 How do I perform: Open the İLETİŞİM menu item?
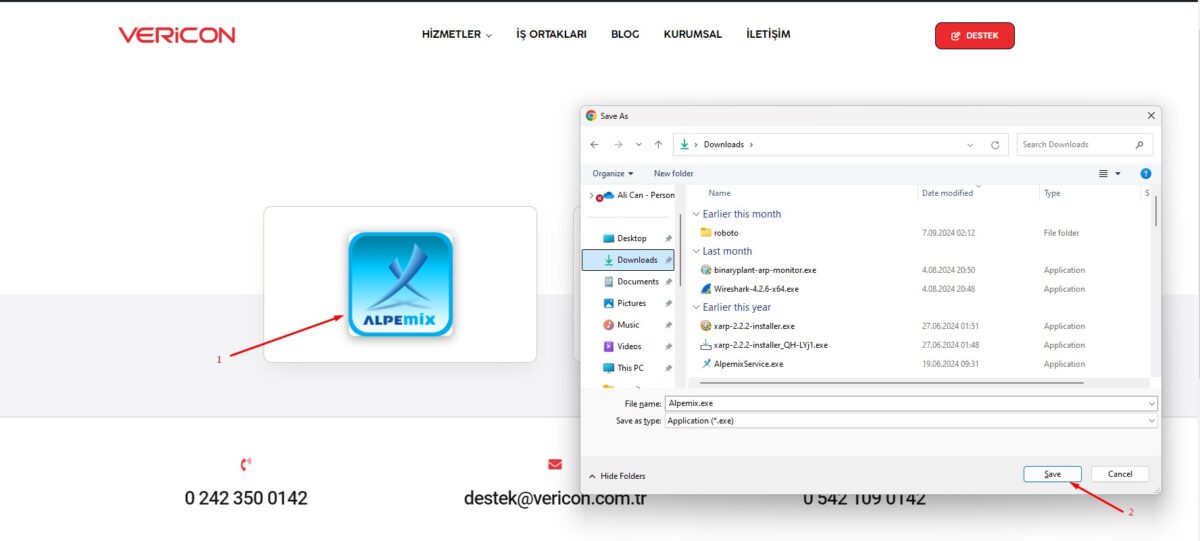[768, 34]
